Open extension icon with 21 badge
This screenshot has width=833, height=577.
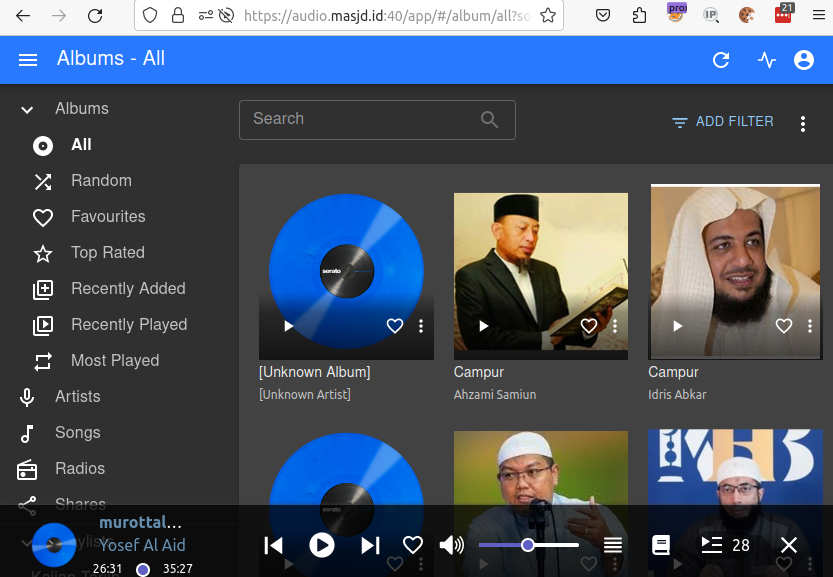(783, 14)
